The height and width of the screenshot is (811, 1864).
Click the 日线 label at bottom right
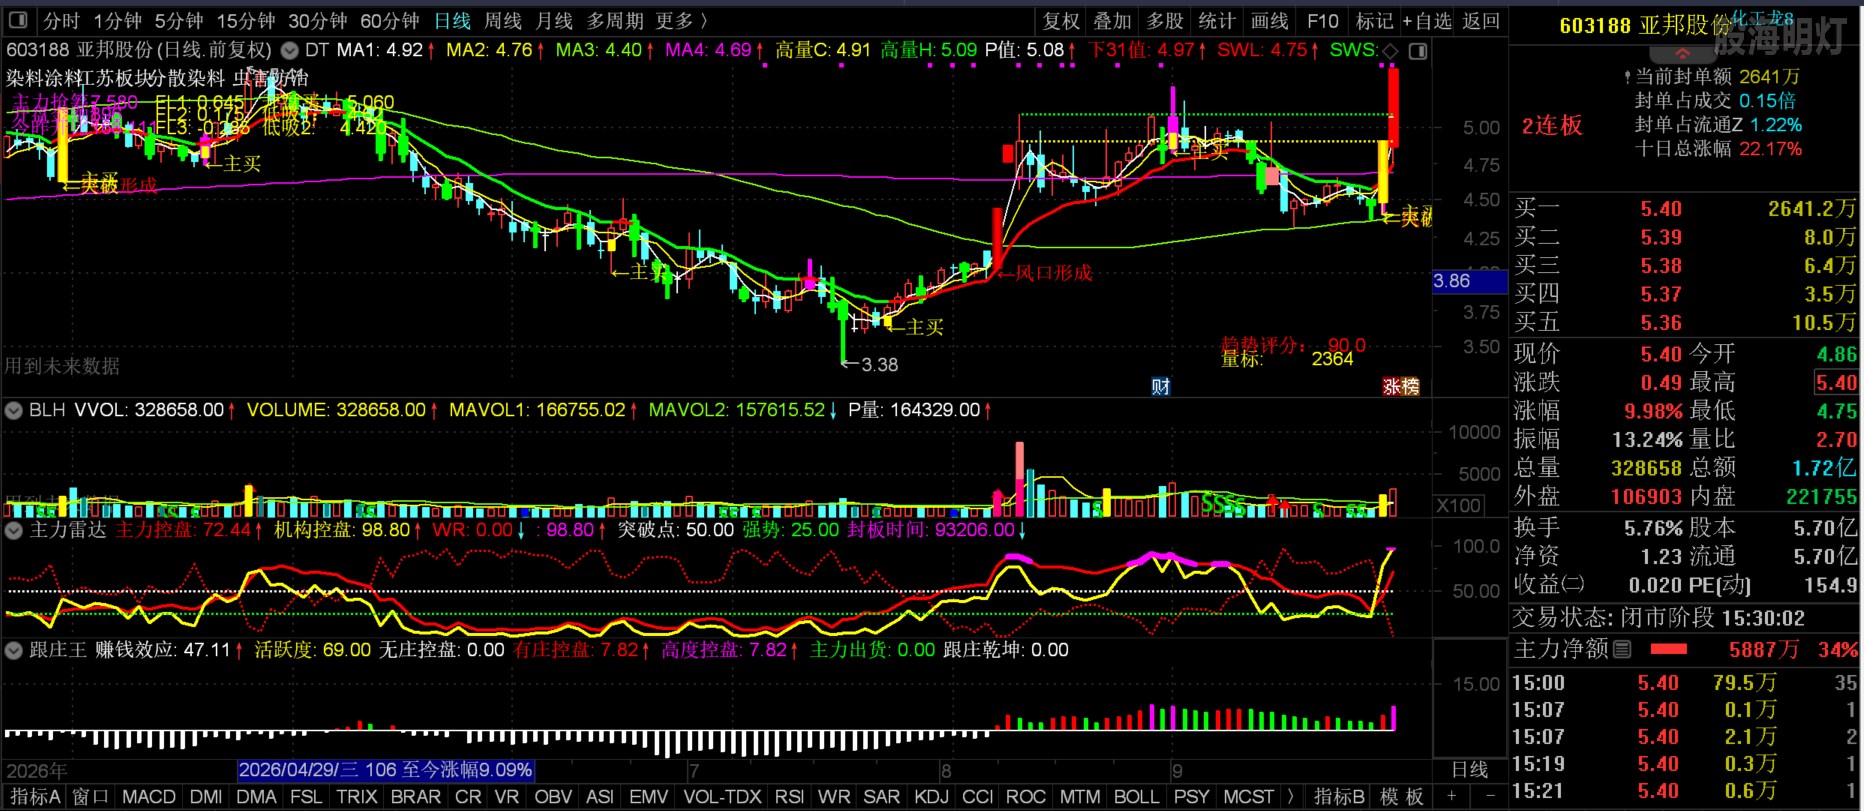(x=1469, y=770)
